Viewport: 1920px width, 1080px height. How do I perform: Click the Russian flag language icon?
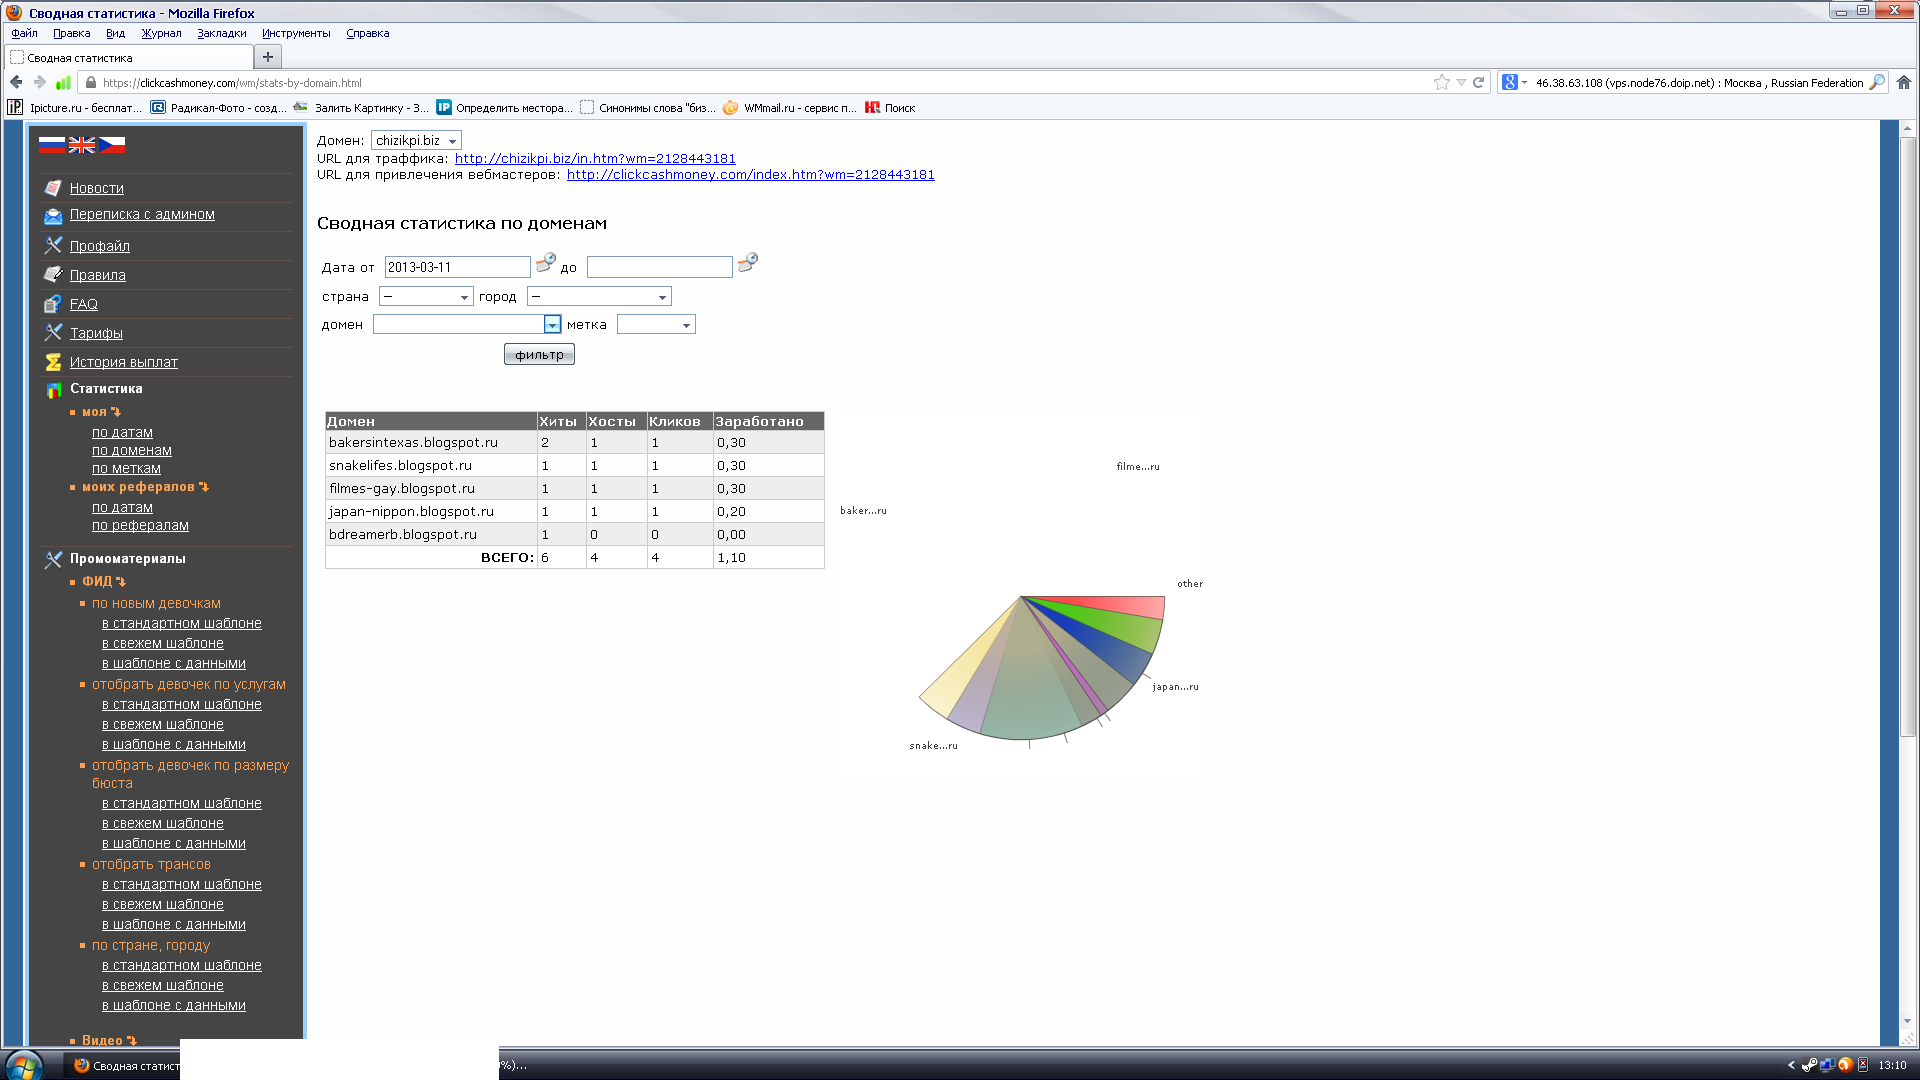coord(52,145)
